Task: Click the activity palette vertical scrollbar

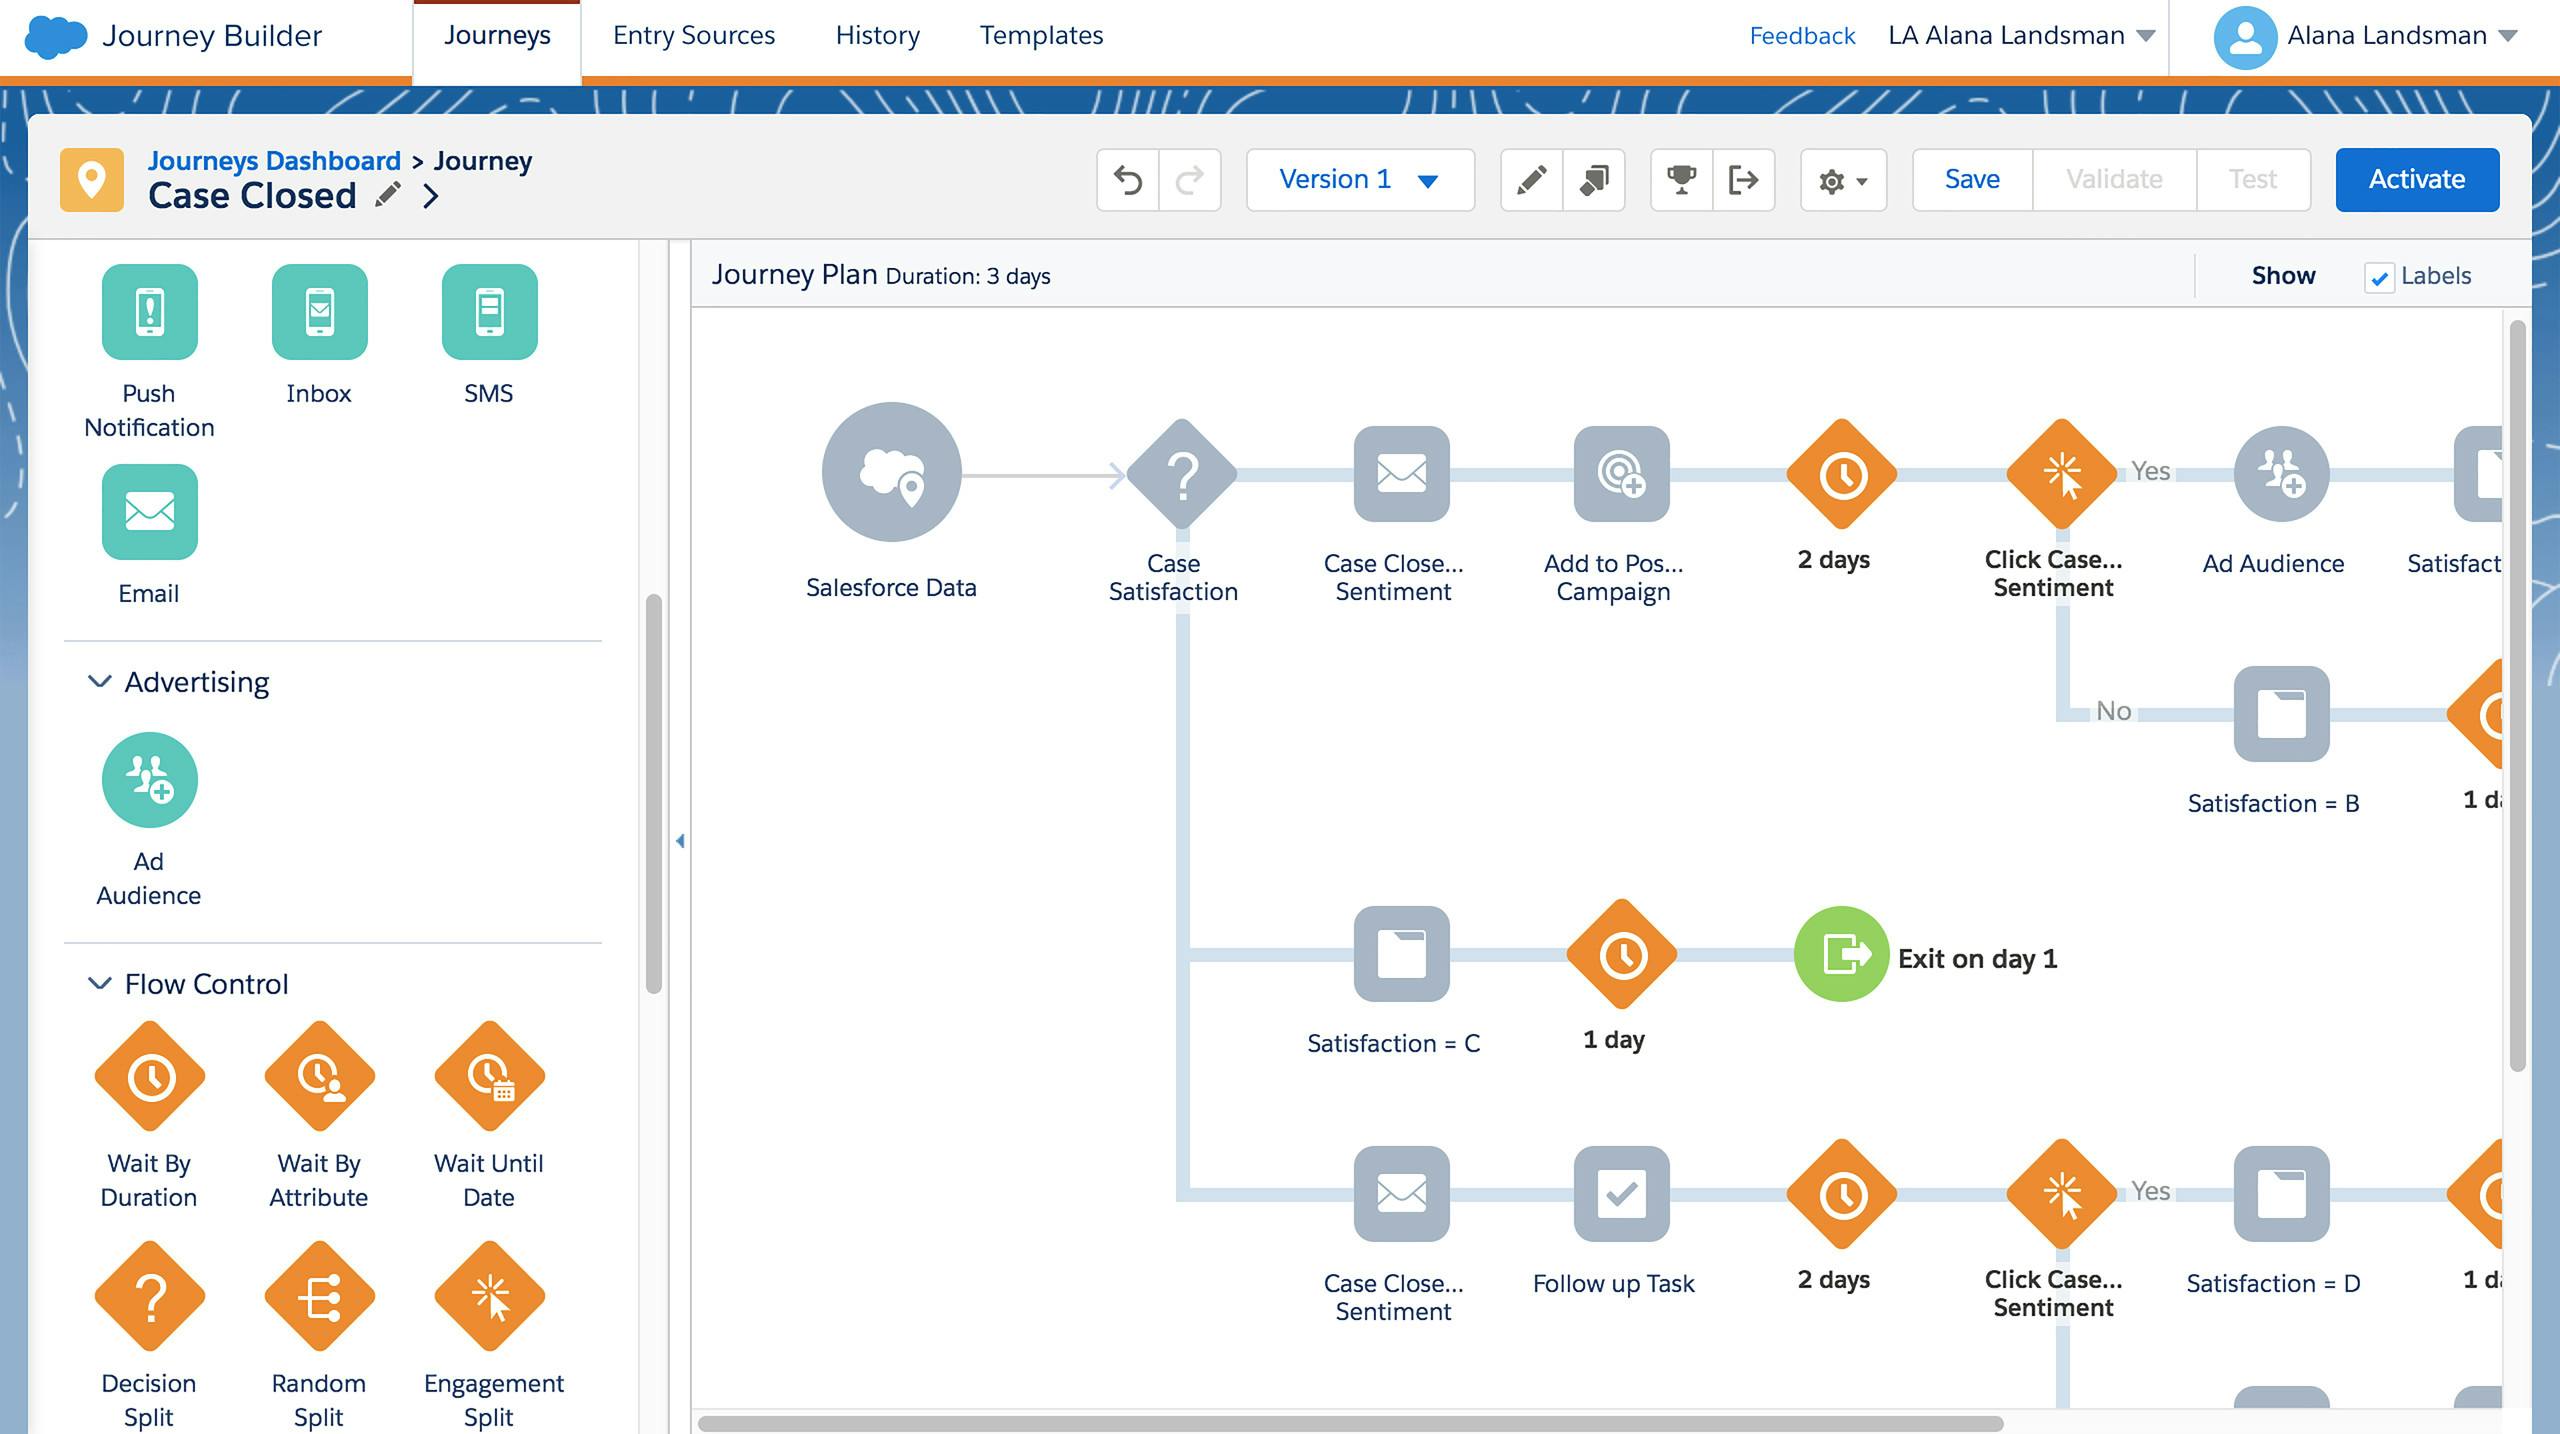Action: pyautogui.click(x=654, y=794)
